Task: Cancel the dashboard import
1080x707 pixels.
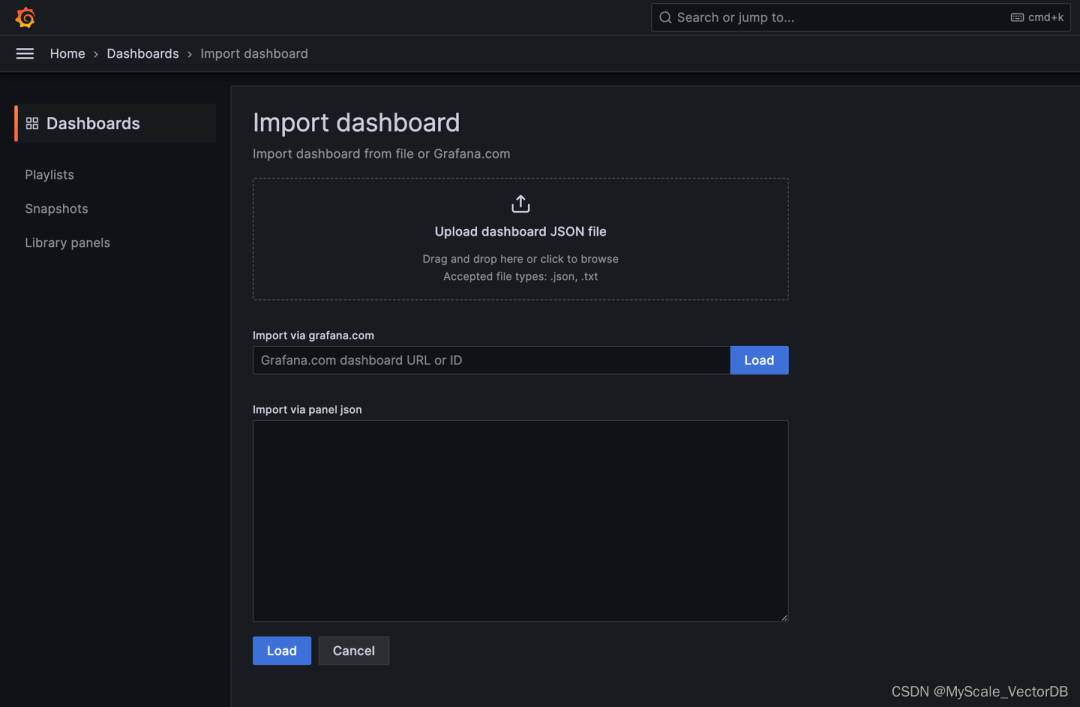Action: pyautogui.click(x=354, y=651)
